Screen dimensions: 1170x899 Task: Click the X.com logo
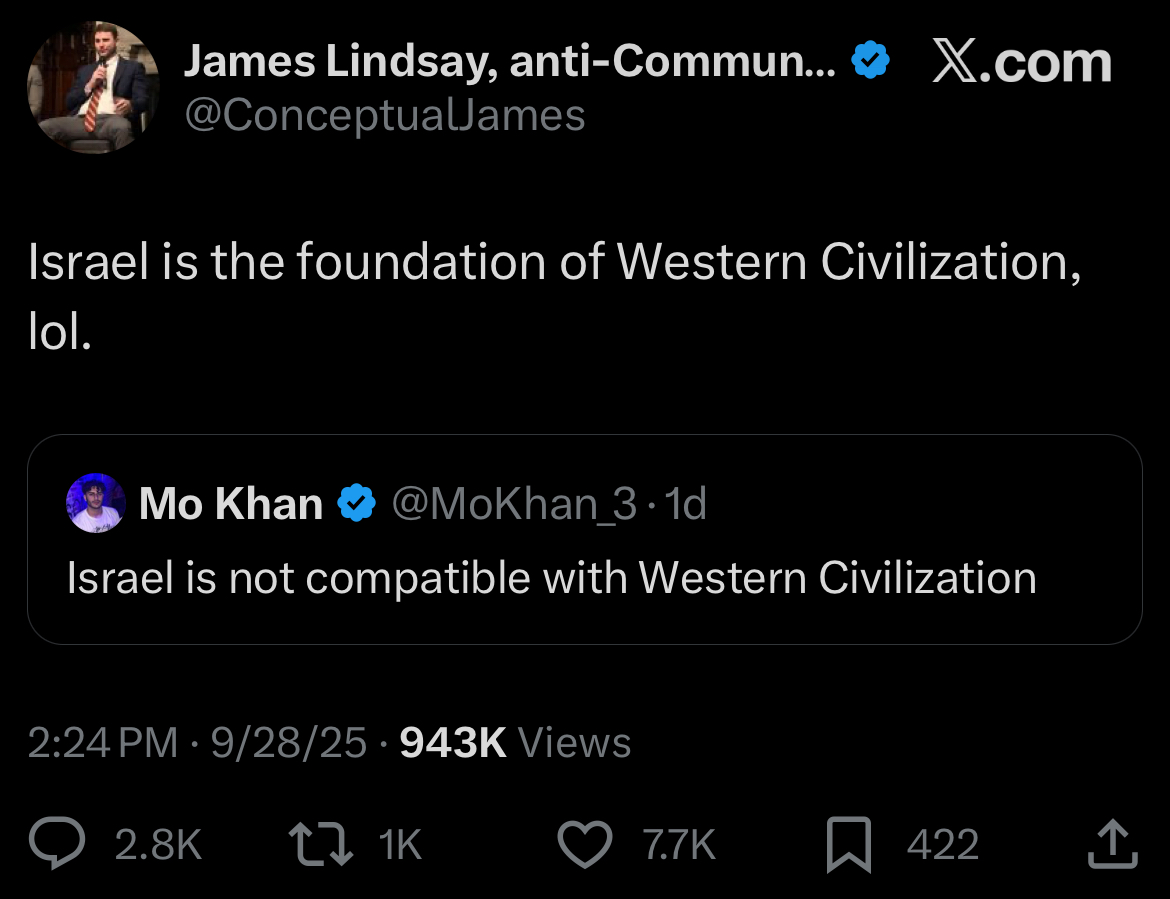pos(1021,64)
